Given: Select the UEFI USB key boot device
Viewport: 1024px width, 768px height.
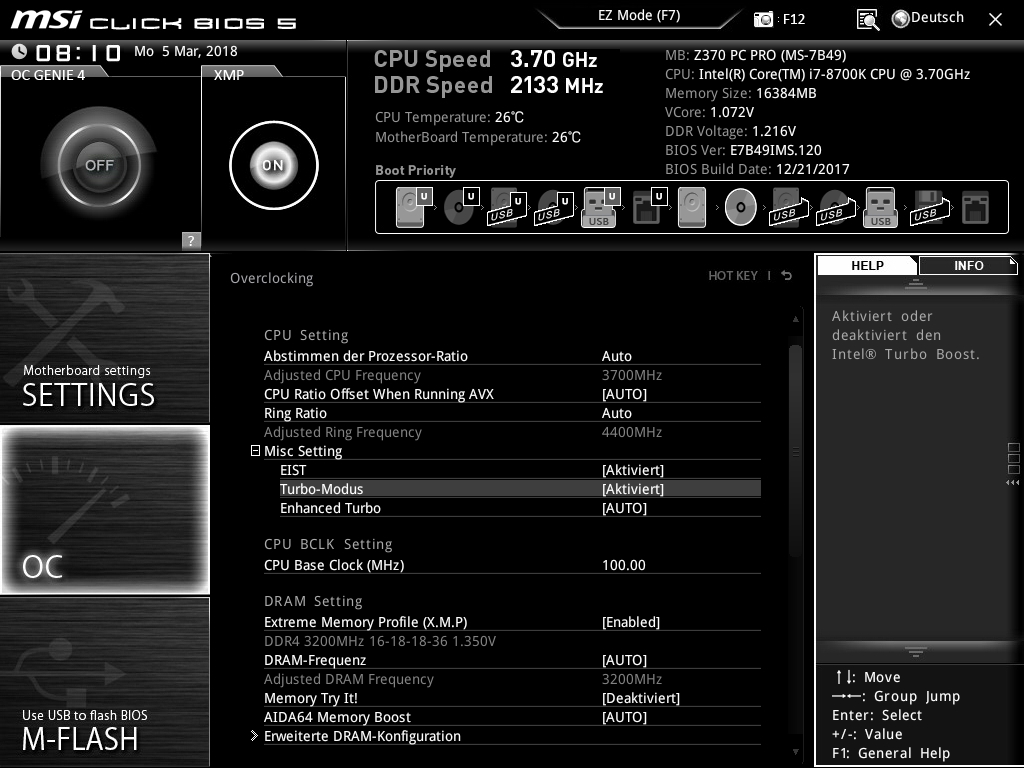Looking at the screenshot, I should [x=601, y=207].
